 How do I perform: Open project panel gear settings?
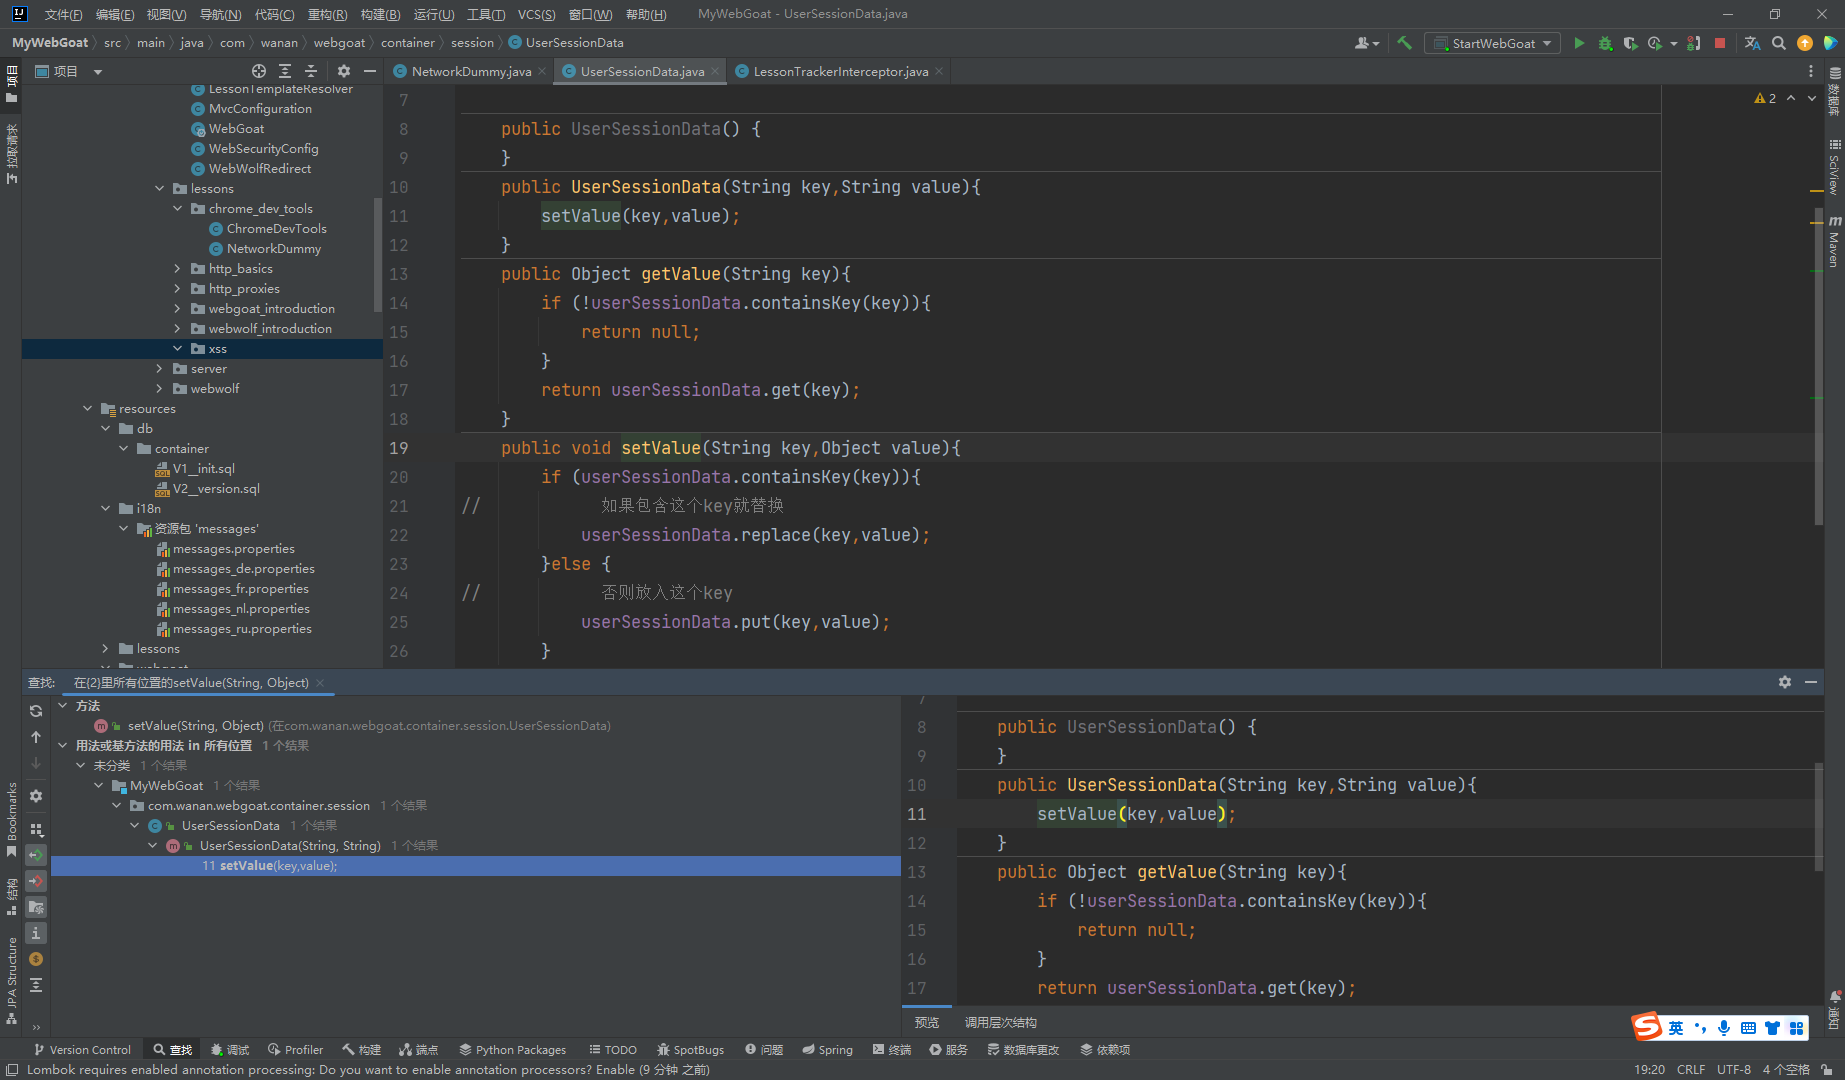pyautogui.click(x=344, y=71)
